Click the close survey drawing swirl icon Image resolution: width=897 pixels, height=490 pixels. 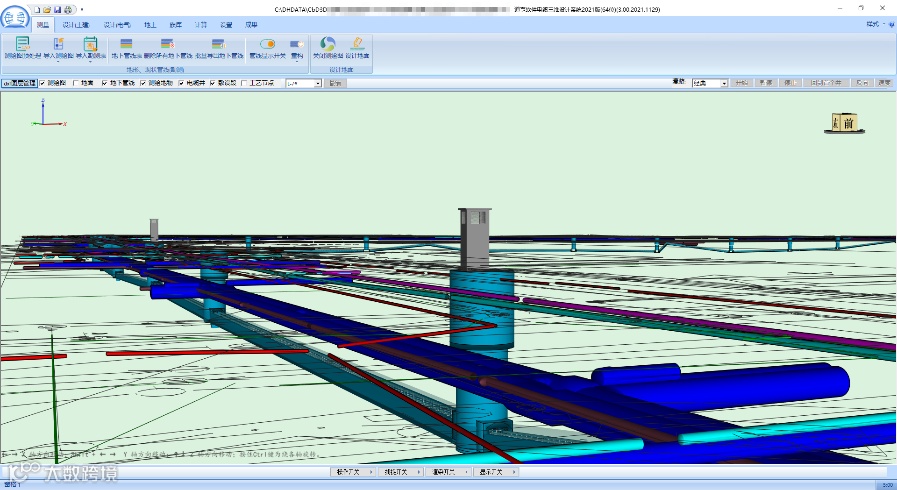328,44
